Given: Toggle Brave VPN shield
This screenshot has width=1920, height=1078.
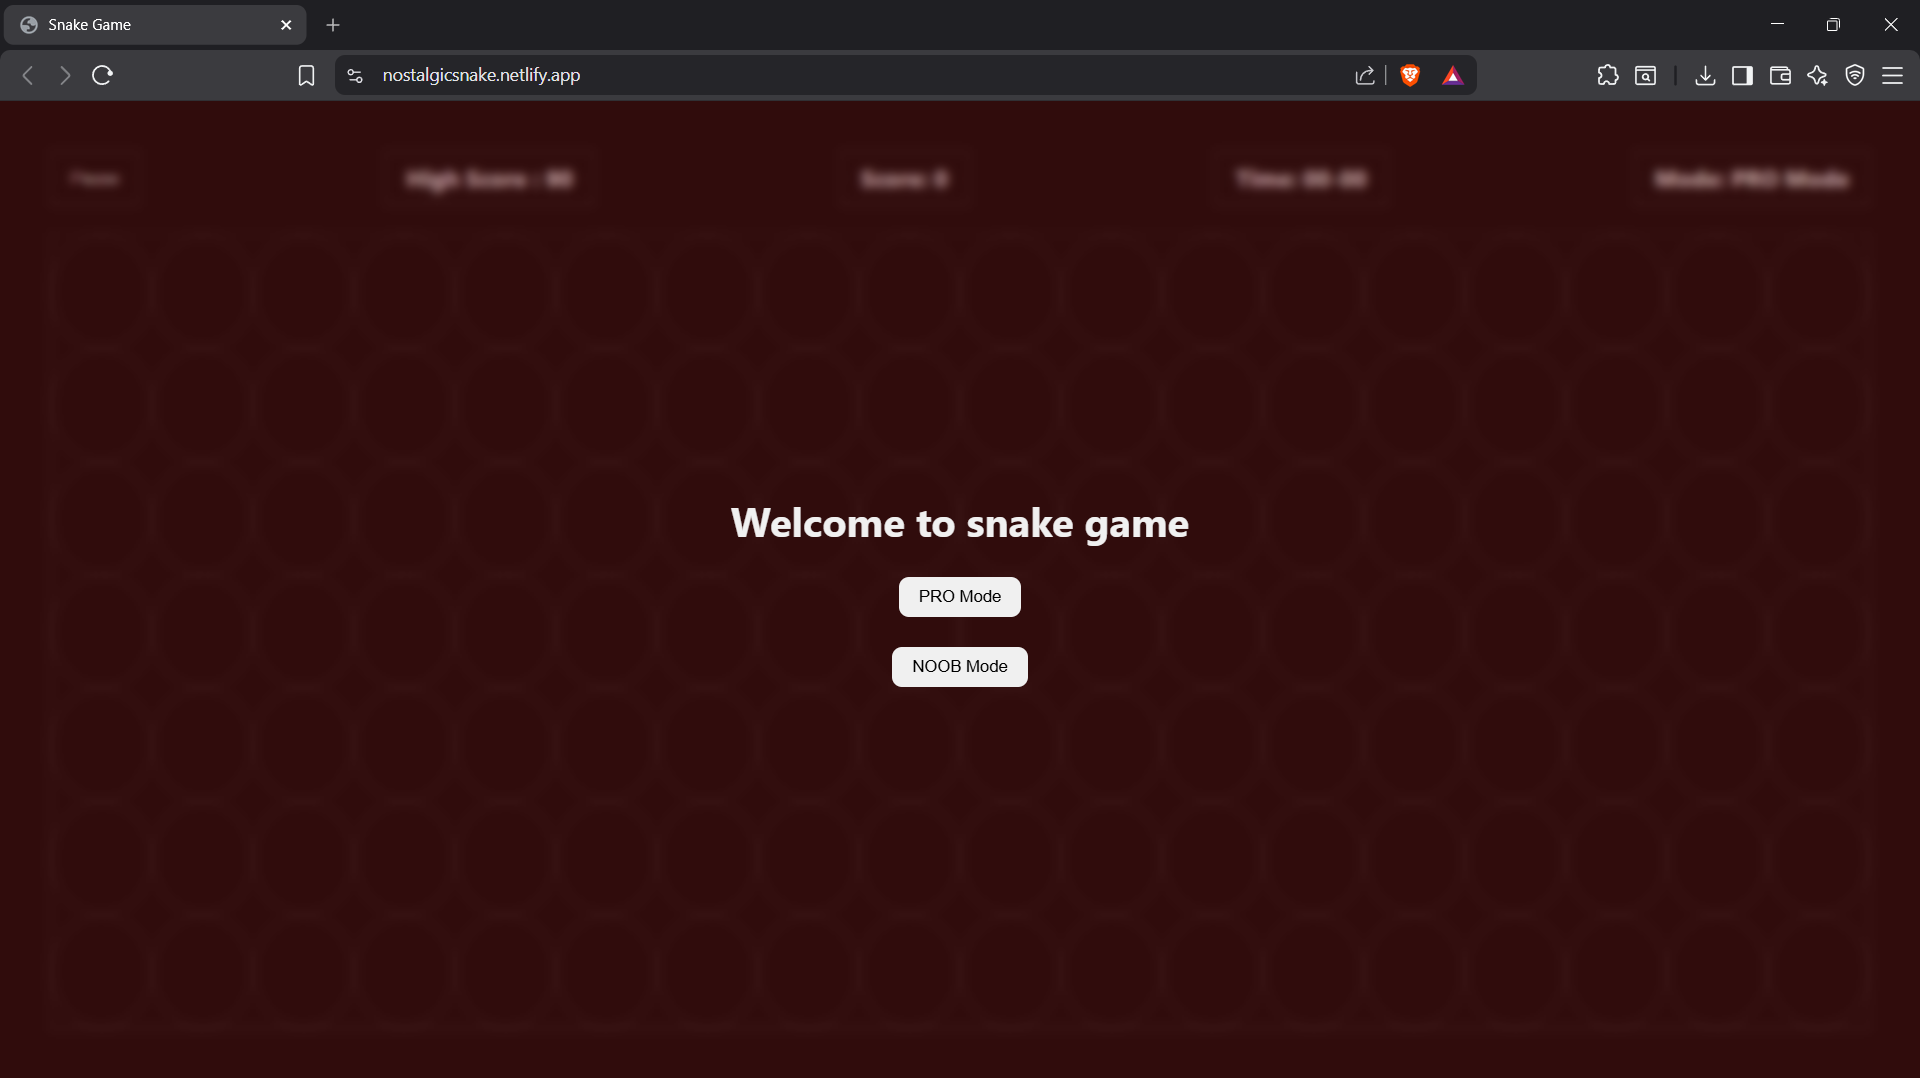Looking at the screenshot, I should click(x=1855, y=75).
